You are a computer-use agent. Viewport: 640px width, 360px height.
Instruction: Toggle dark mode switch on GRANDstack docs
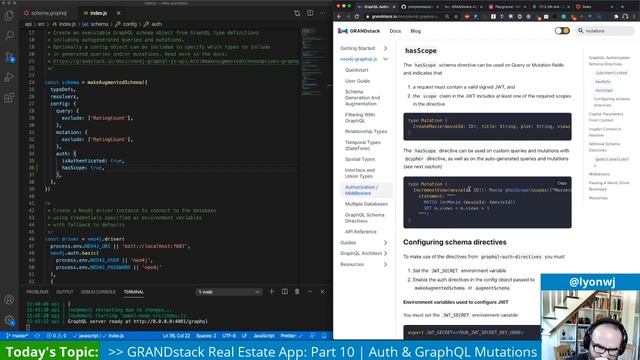tap(562, 31)
